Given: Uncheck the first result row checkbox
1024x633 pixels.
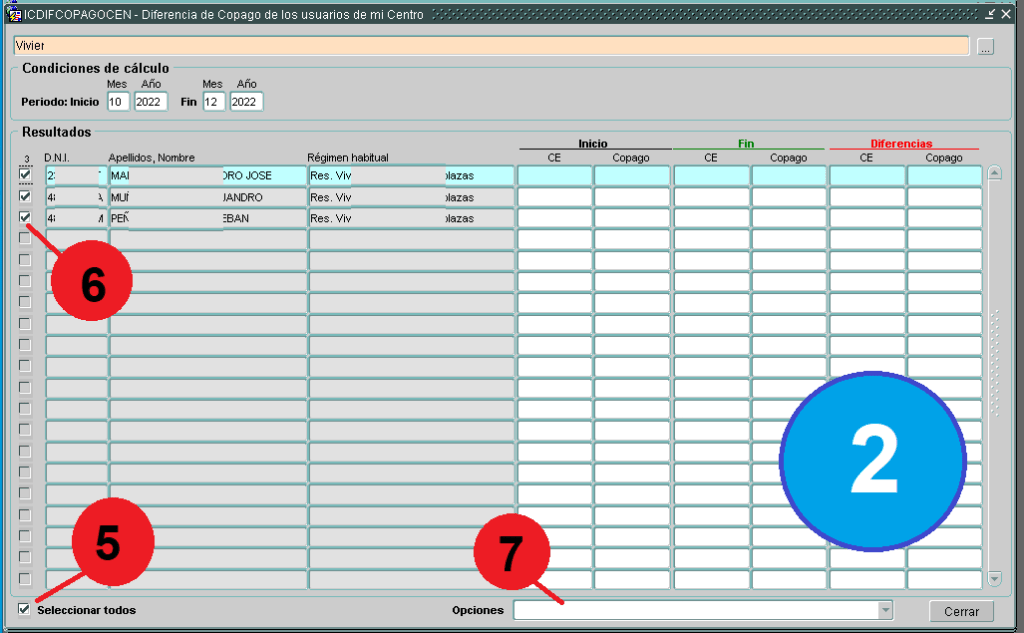Looking at the screenshot, I should [25, 175].
